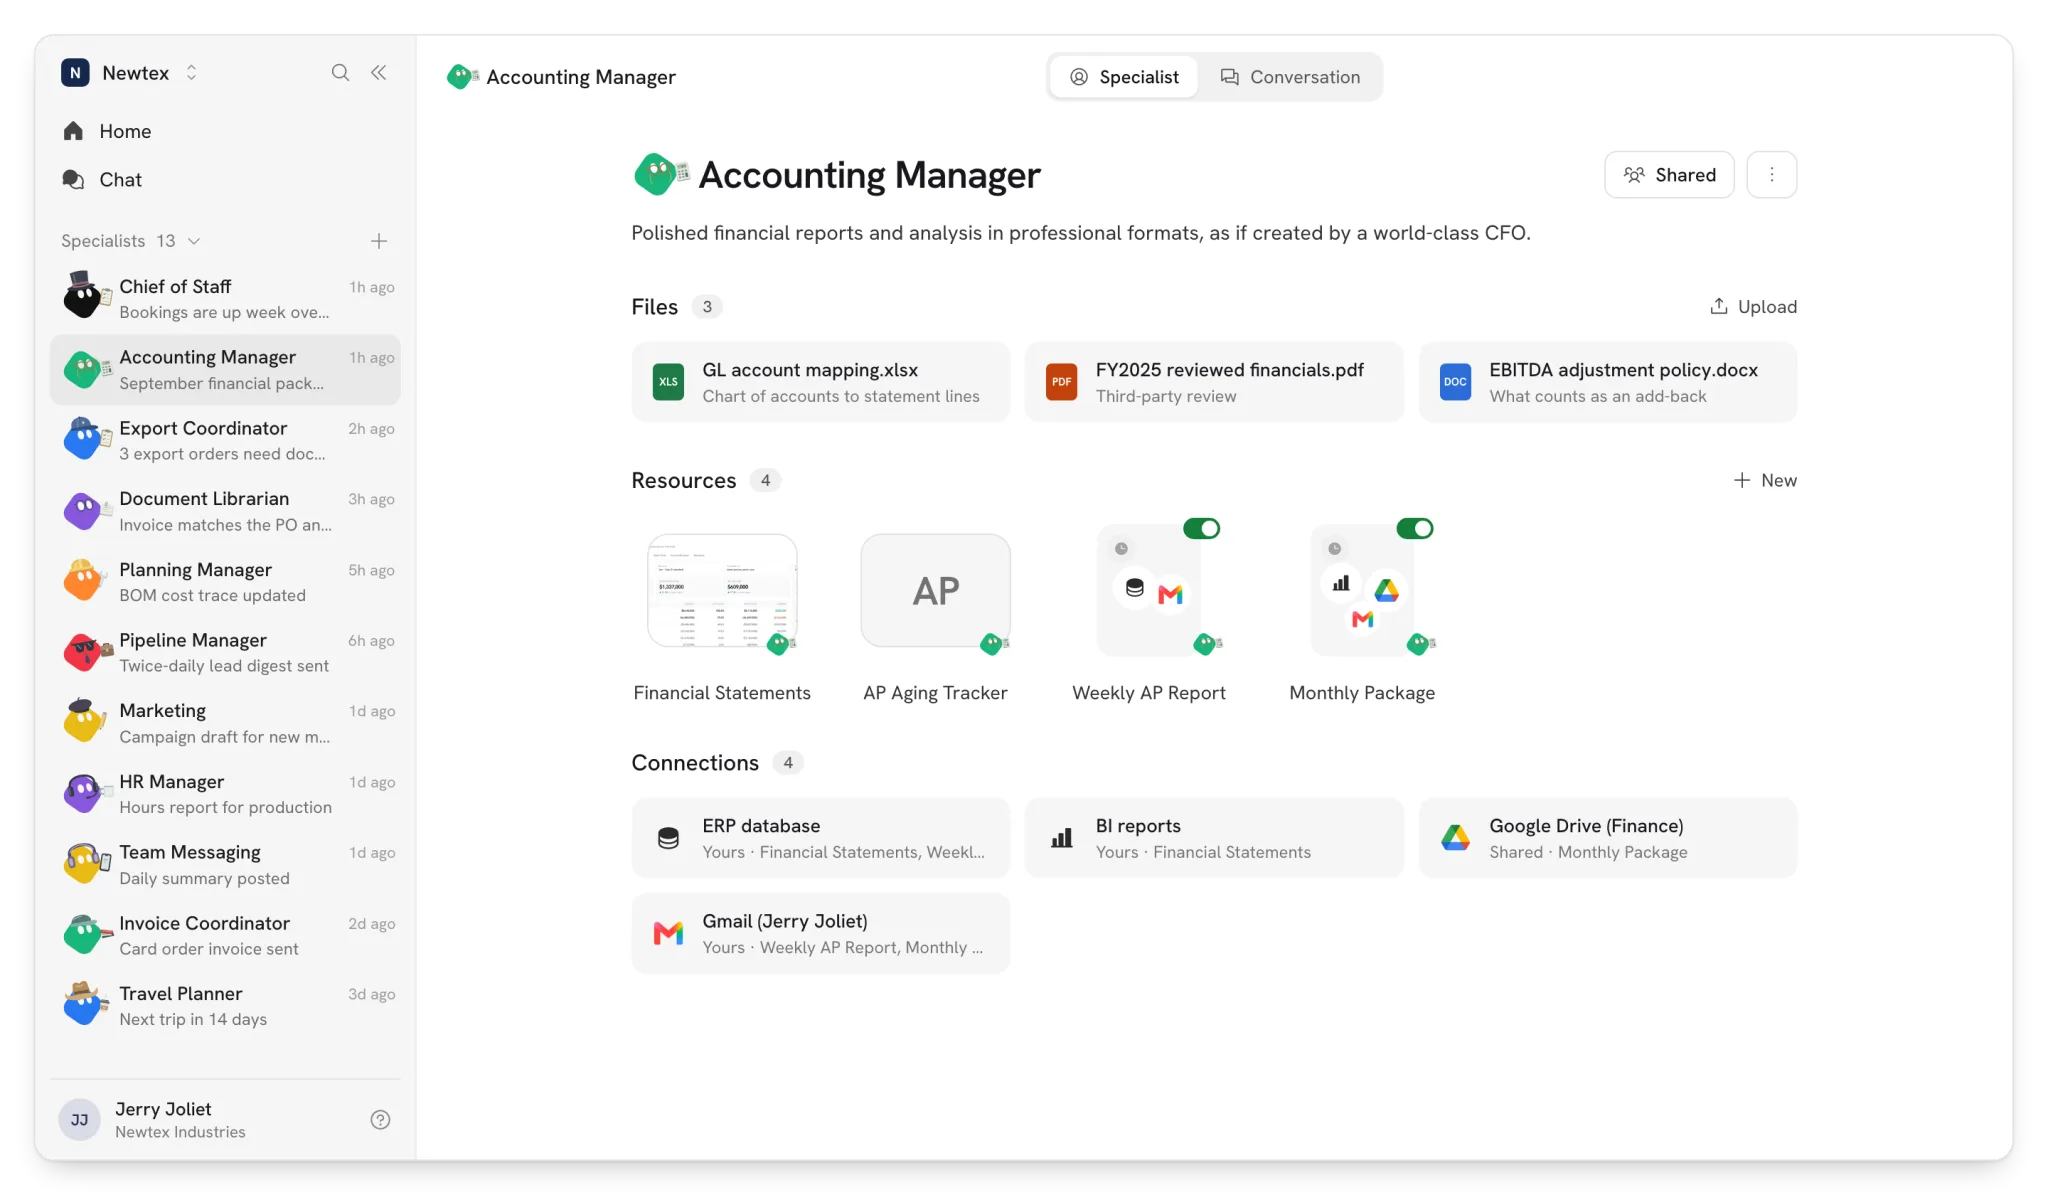Image resolution: width=2048 pixels, height=1195 pixels.
Task: Click the Pipeline Manager avatar
Action: point(86,652)
